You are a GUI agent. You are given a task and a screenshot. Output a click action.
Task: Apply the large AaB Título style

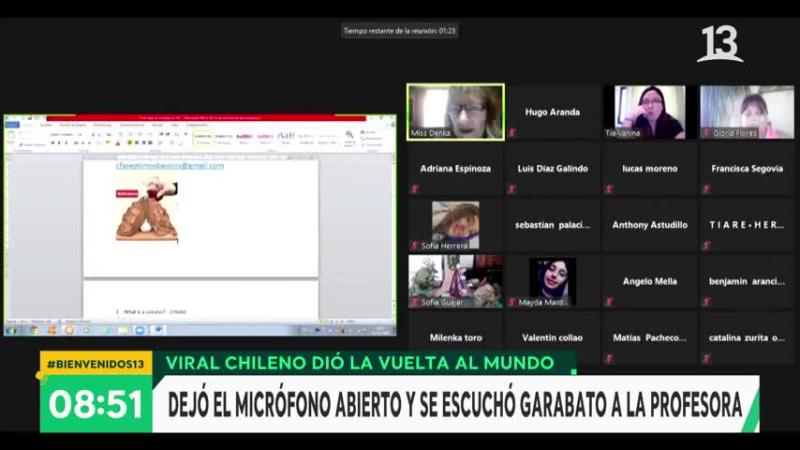[x=286, y=138]
